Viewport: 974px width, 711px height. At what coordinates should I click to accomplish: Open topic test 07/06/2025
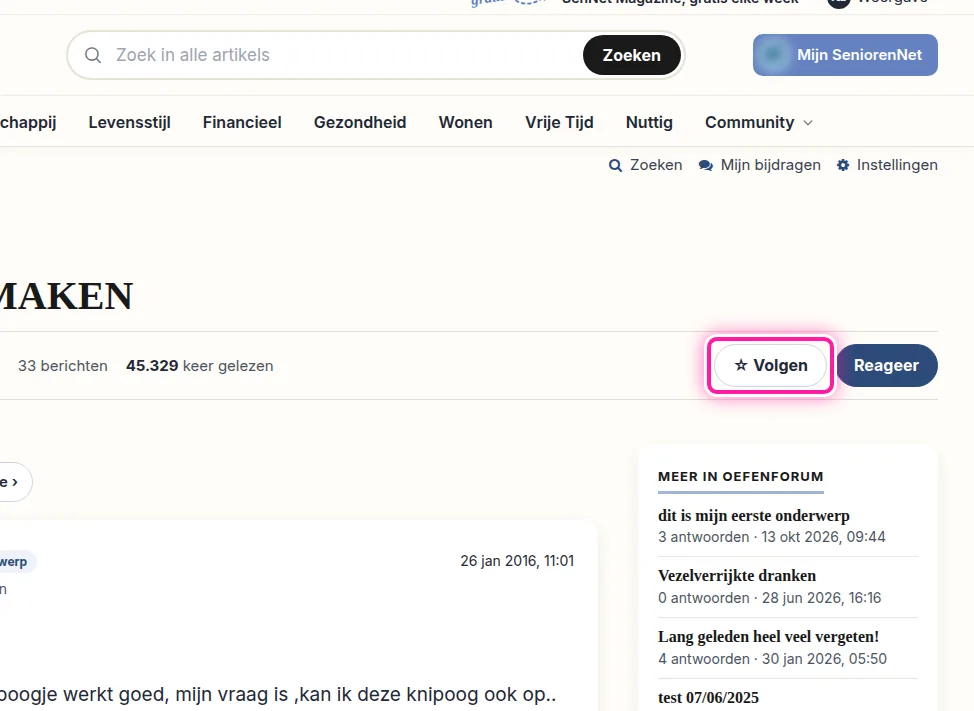point(708,697)
